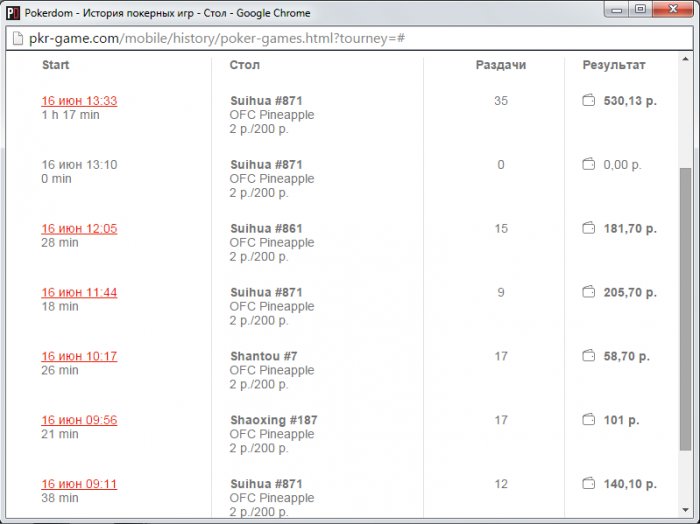Image resolution: width=700 pixels, height=524 pixels.
Task: Open the 16 июн 11:44 game link
Action: (x=79, y=292)
